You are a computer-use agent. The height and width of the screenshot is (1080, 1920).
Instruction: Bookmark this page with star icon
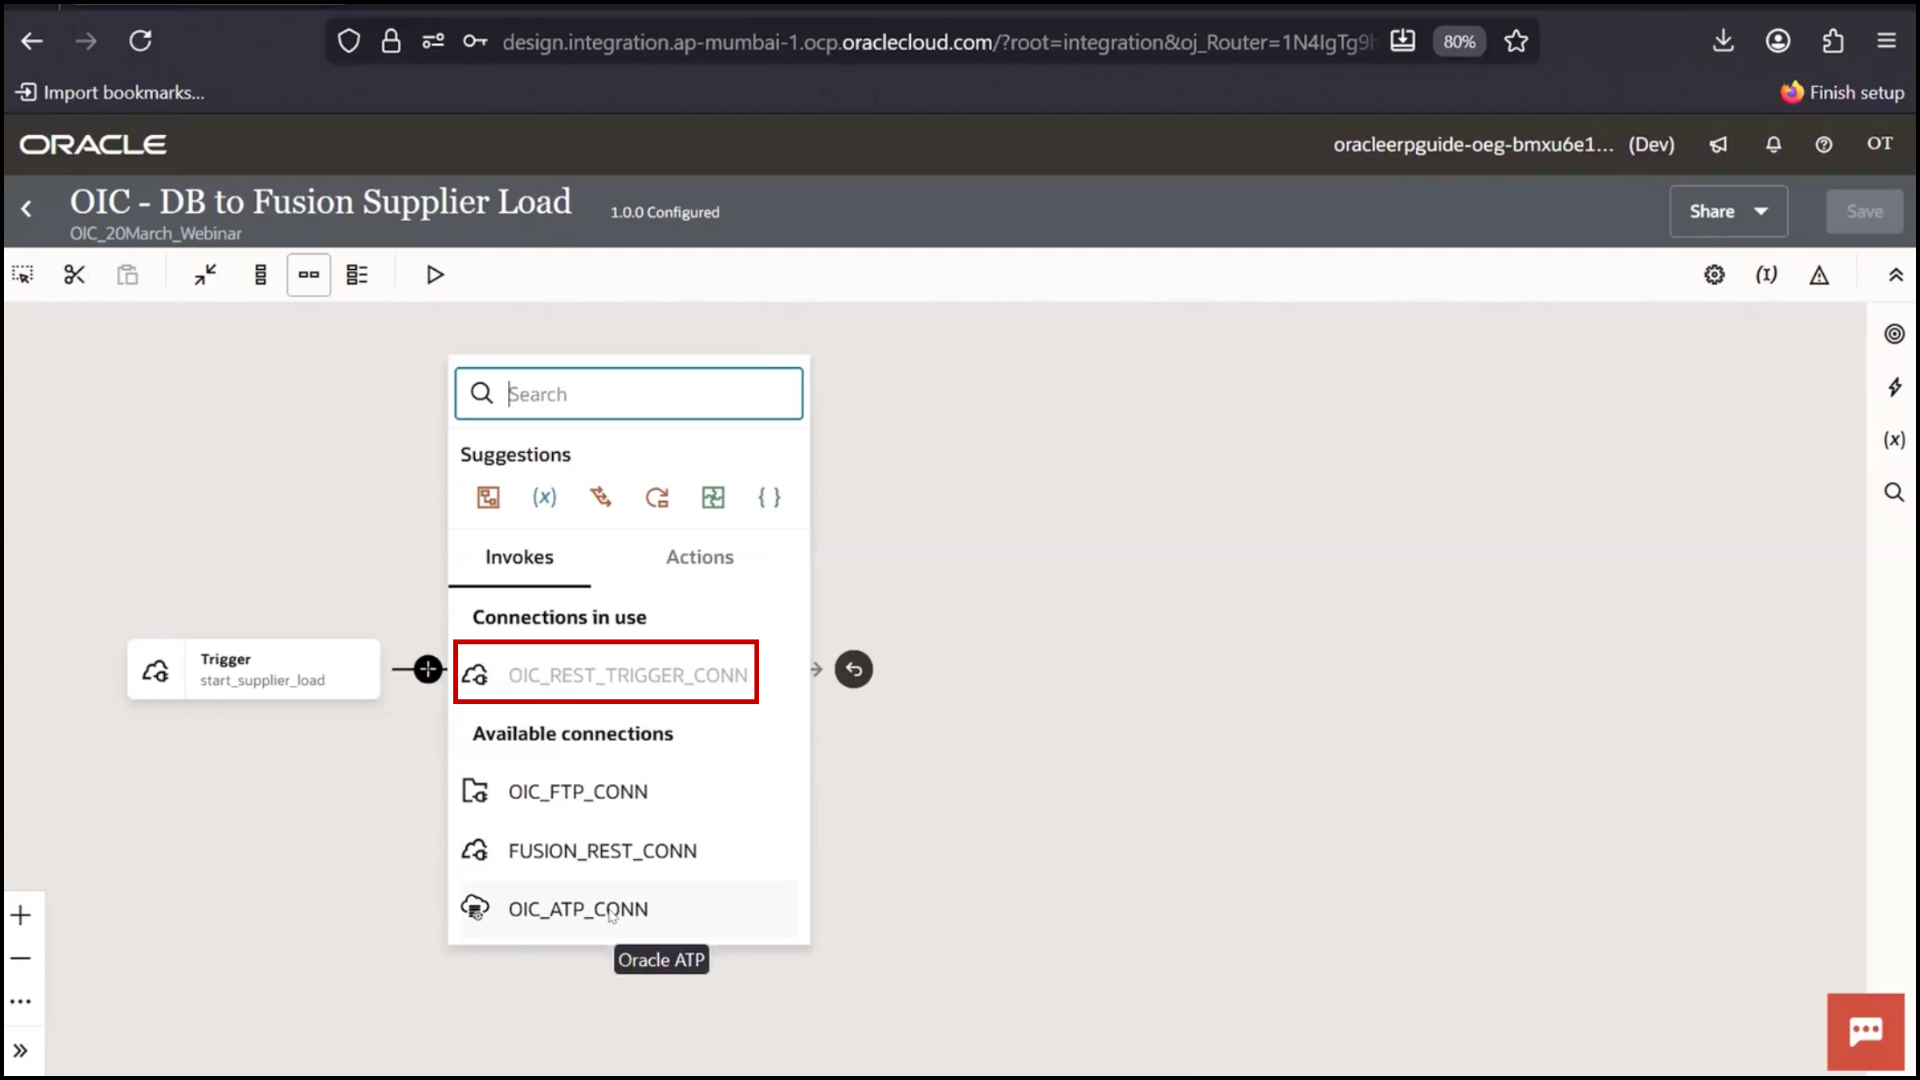click(x=1516, y=41)
